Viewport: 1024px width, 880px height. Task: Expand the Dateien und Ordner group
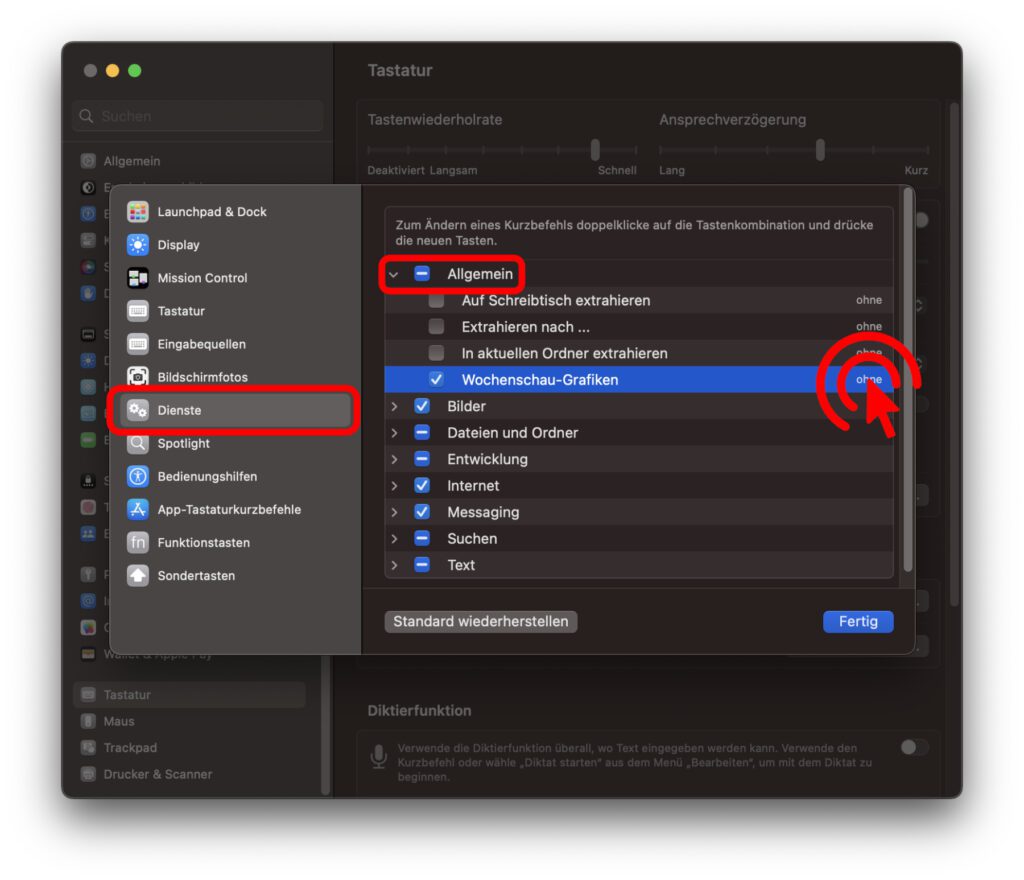tap(394, 433)
